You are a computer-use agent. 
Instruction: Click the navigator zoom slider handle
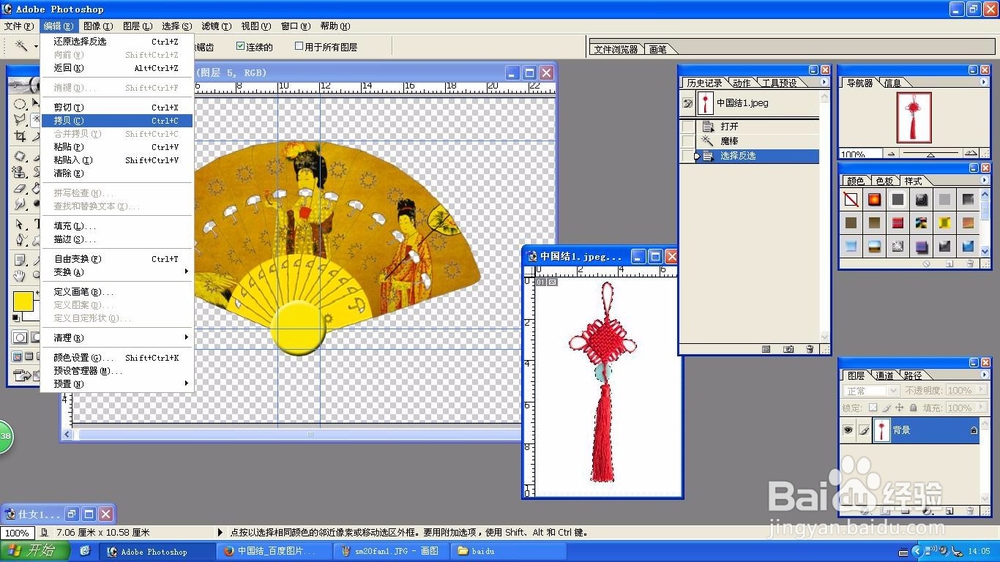(x=930, y=154)
